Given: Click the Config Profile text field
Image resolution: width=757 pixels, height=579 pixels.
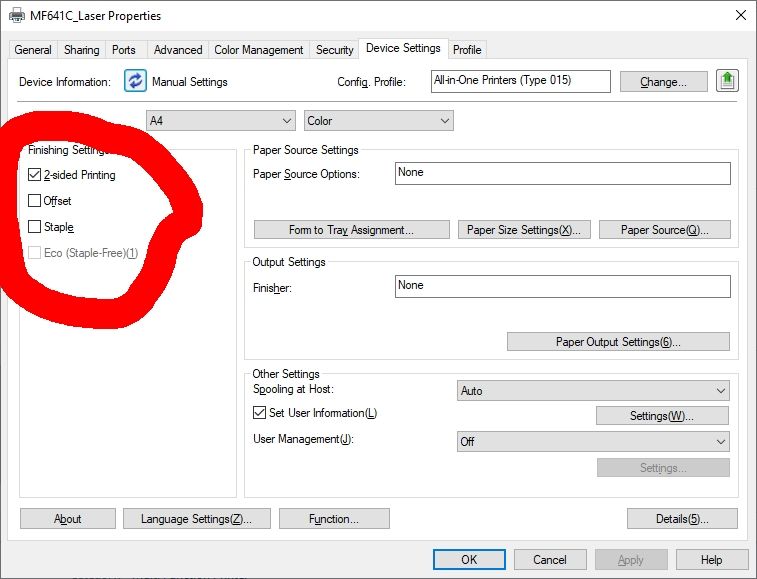Looking at the screenshot, I should tap(520, 81).
